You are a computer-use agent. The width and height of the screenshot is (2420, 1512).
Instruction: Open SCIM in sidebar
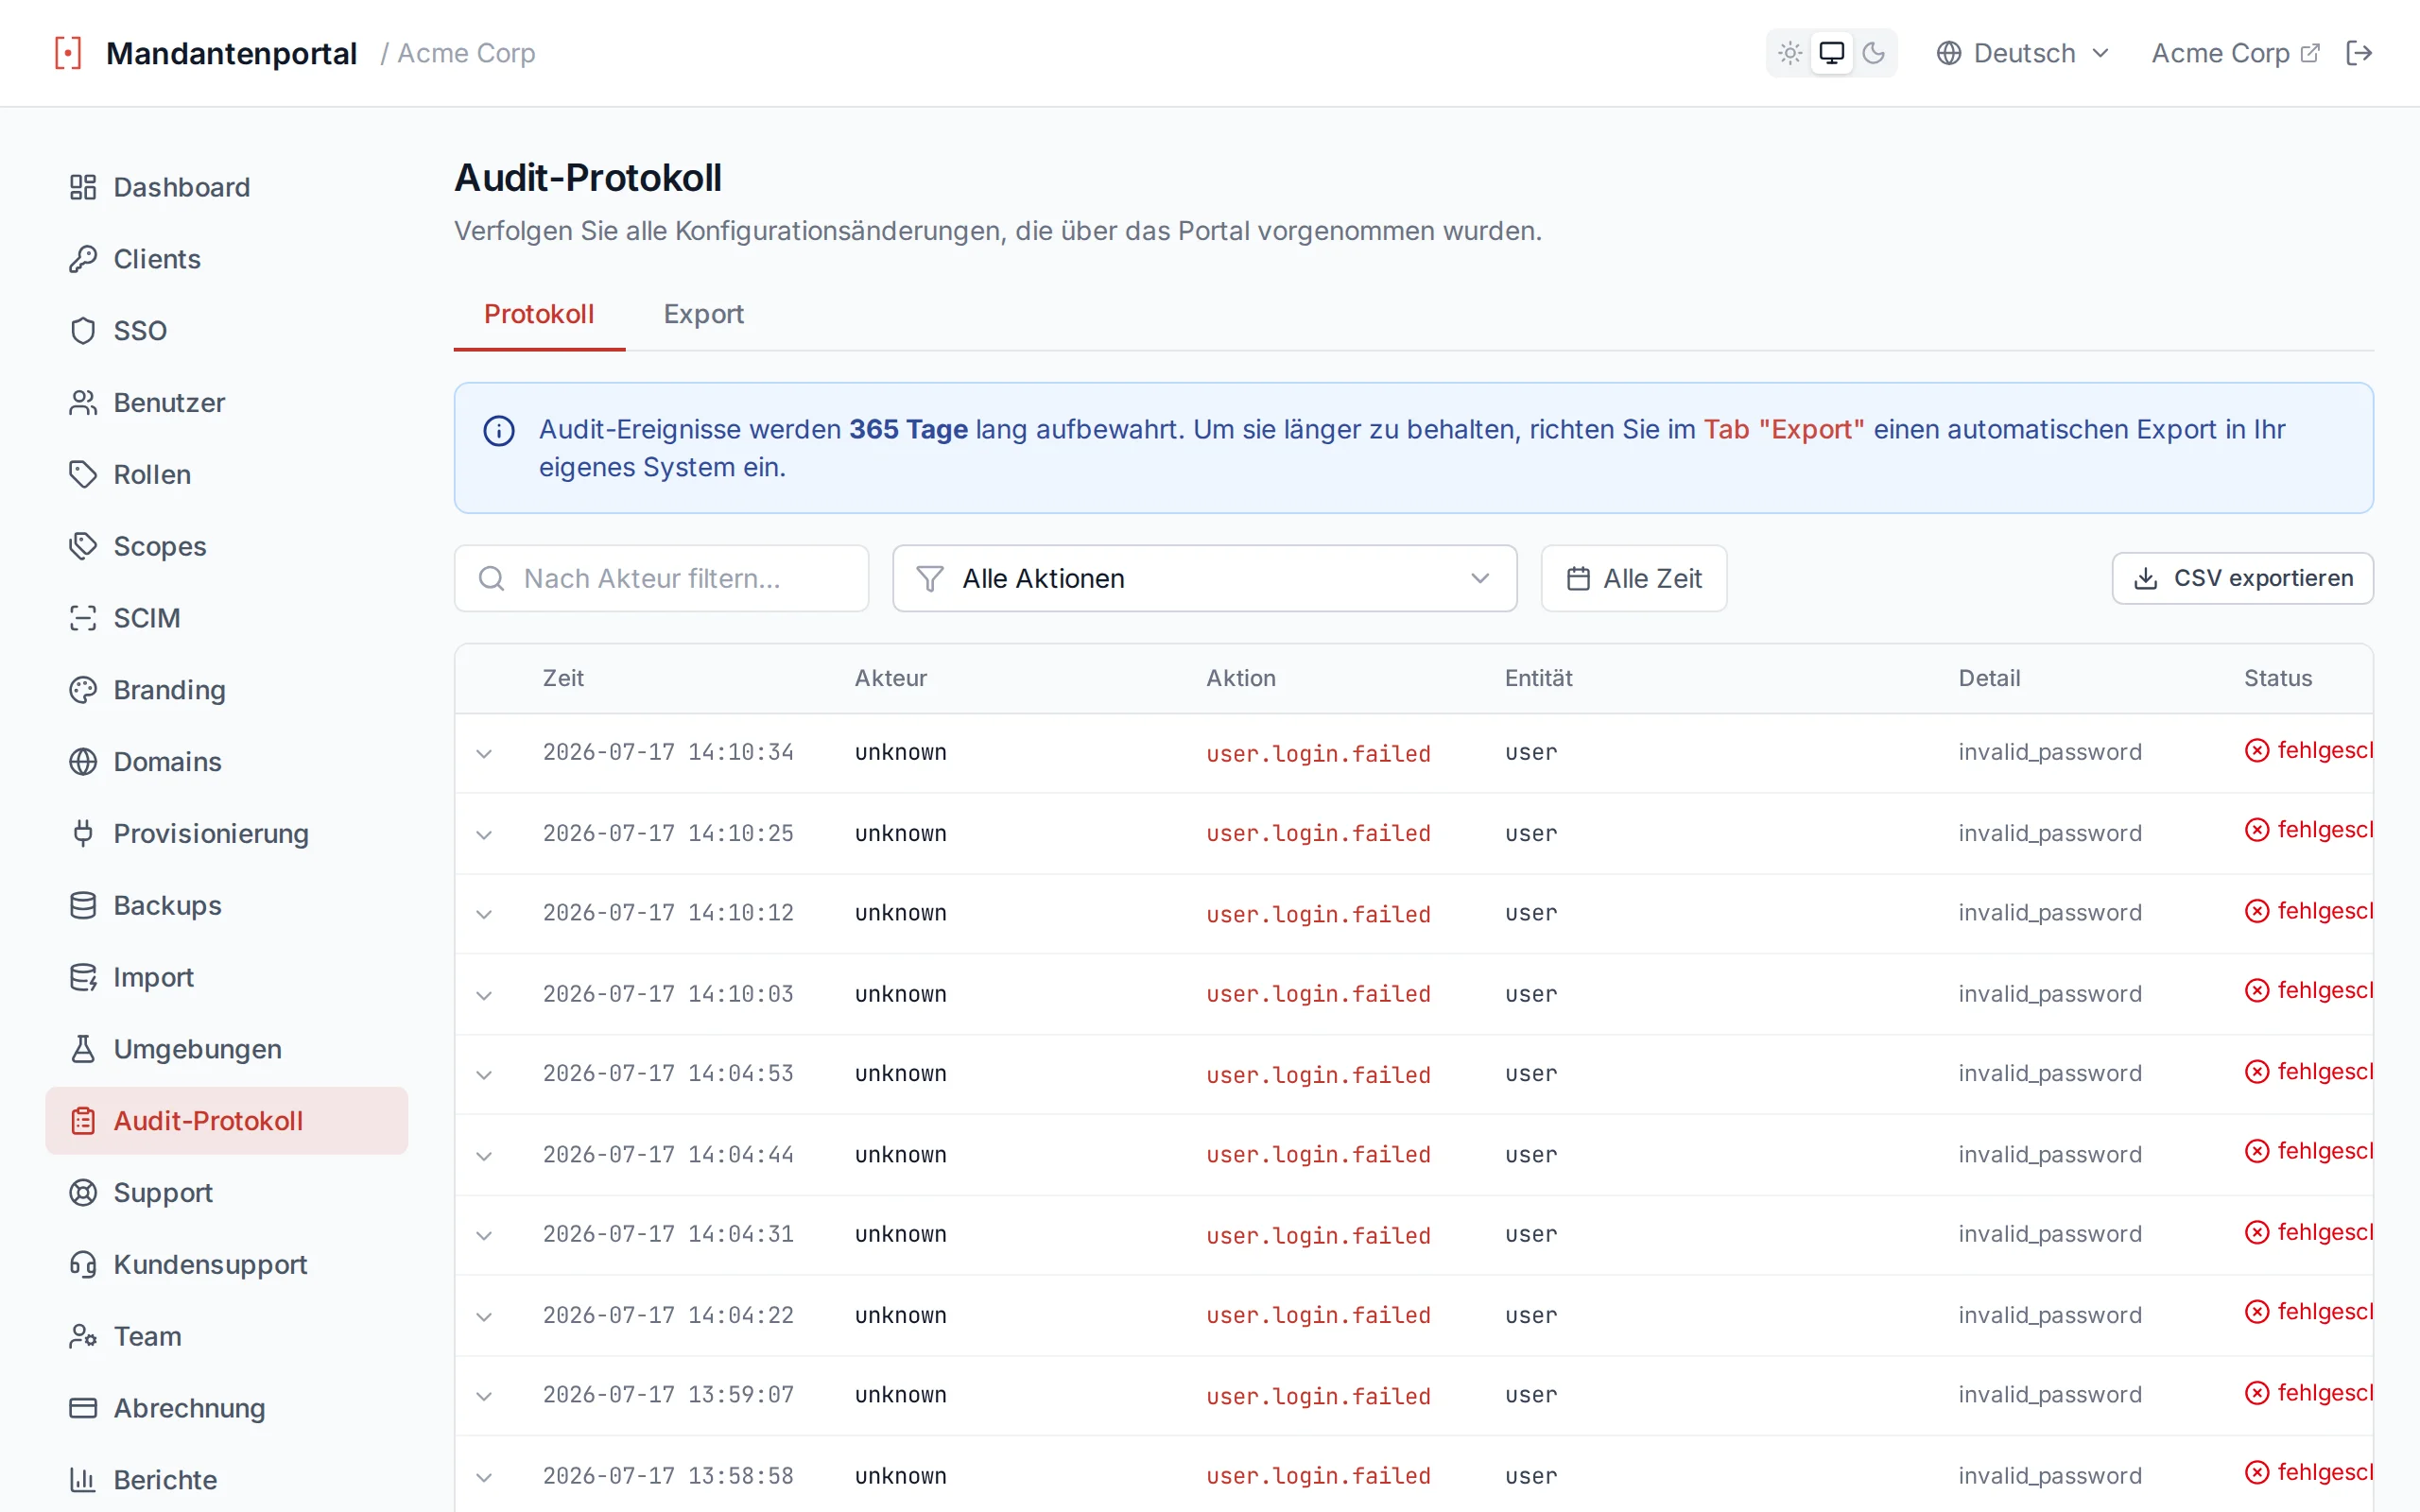point(227,618)
